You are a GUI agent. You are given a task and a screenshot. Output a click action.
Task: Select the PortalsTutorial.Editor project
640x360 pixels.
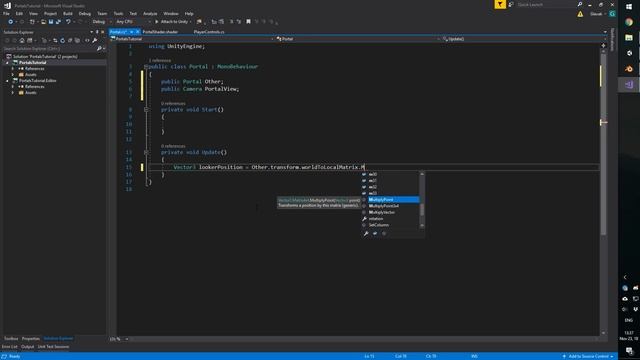(x=38, y=80)
